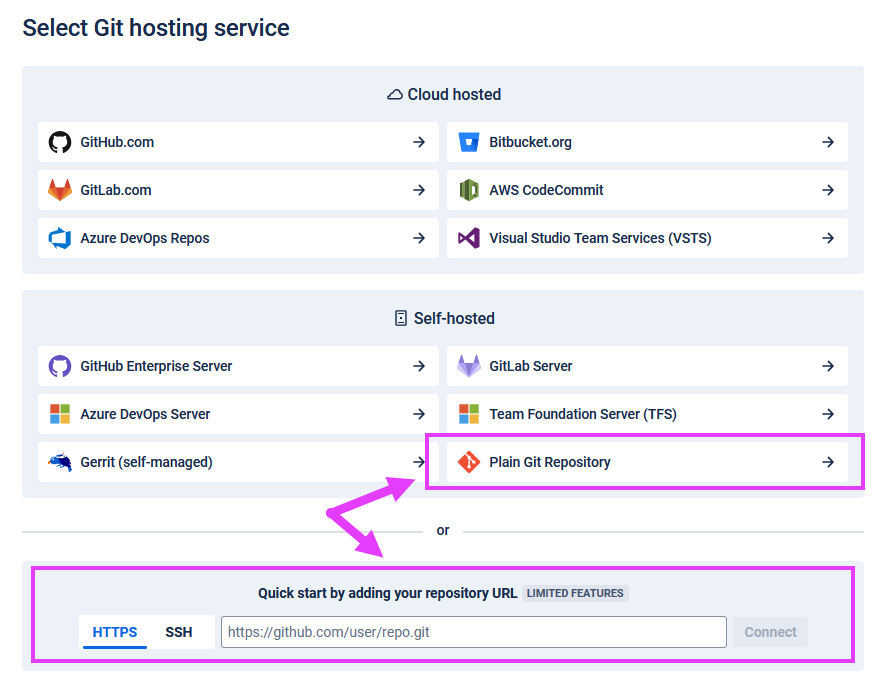The height and width of the screenshot is (689, 886).
Task: Click the GitHub.com octocat icon
Action: coord(60,142)
